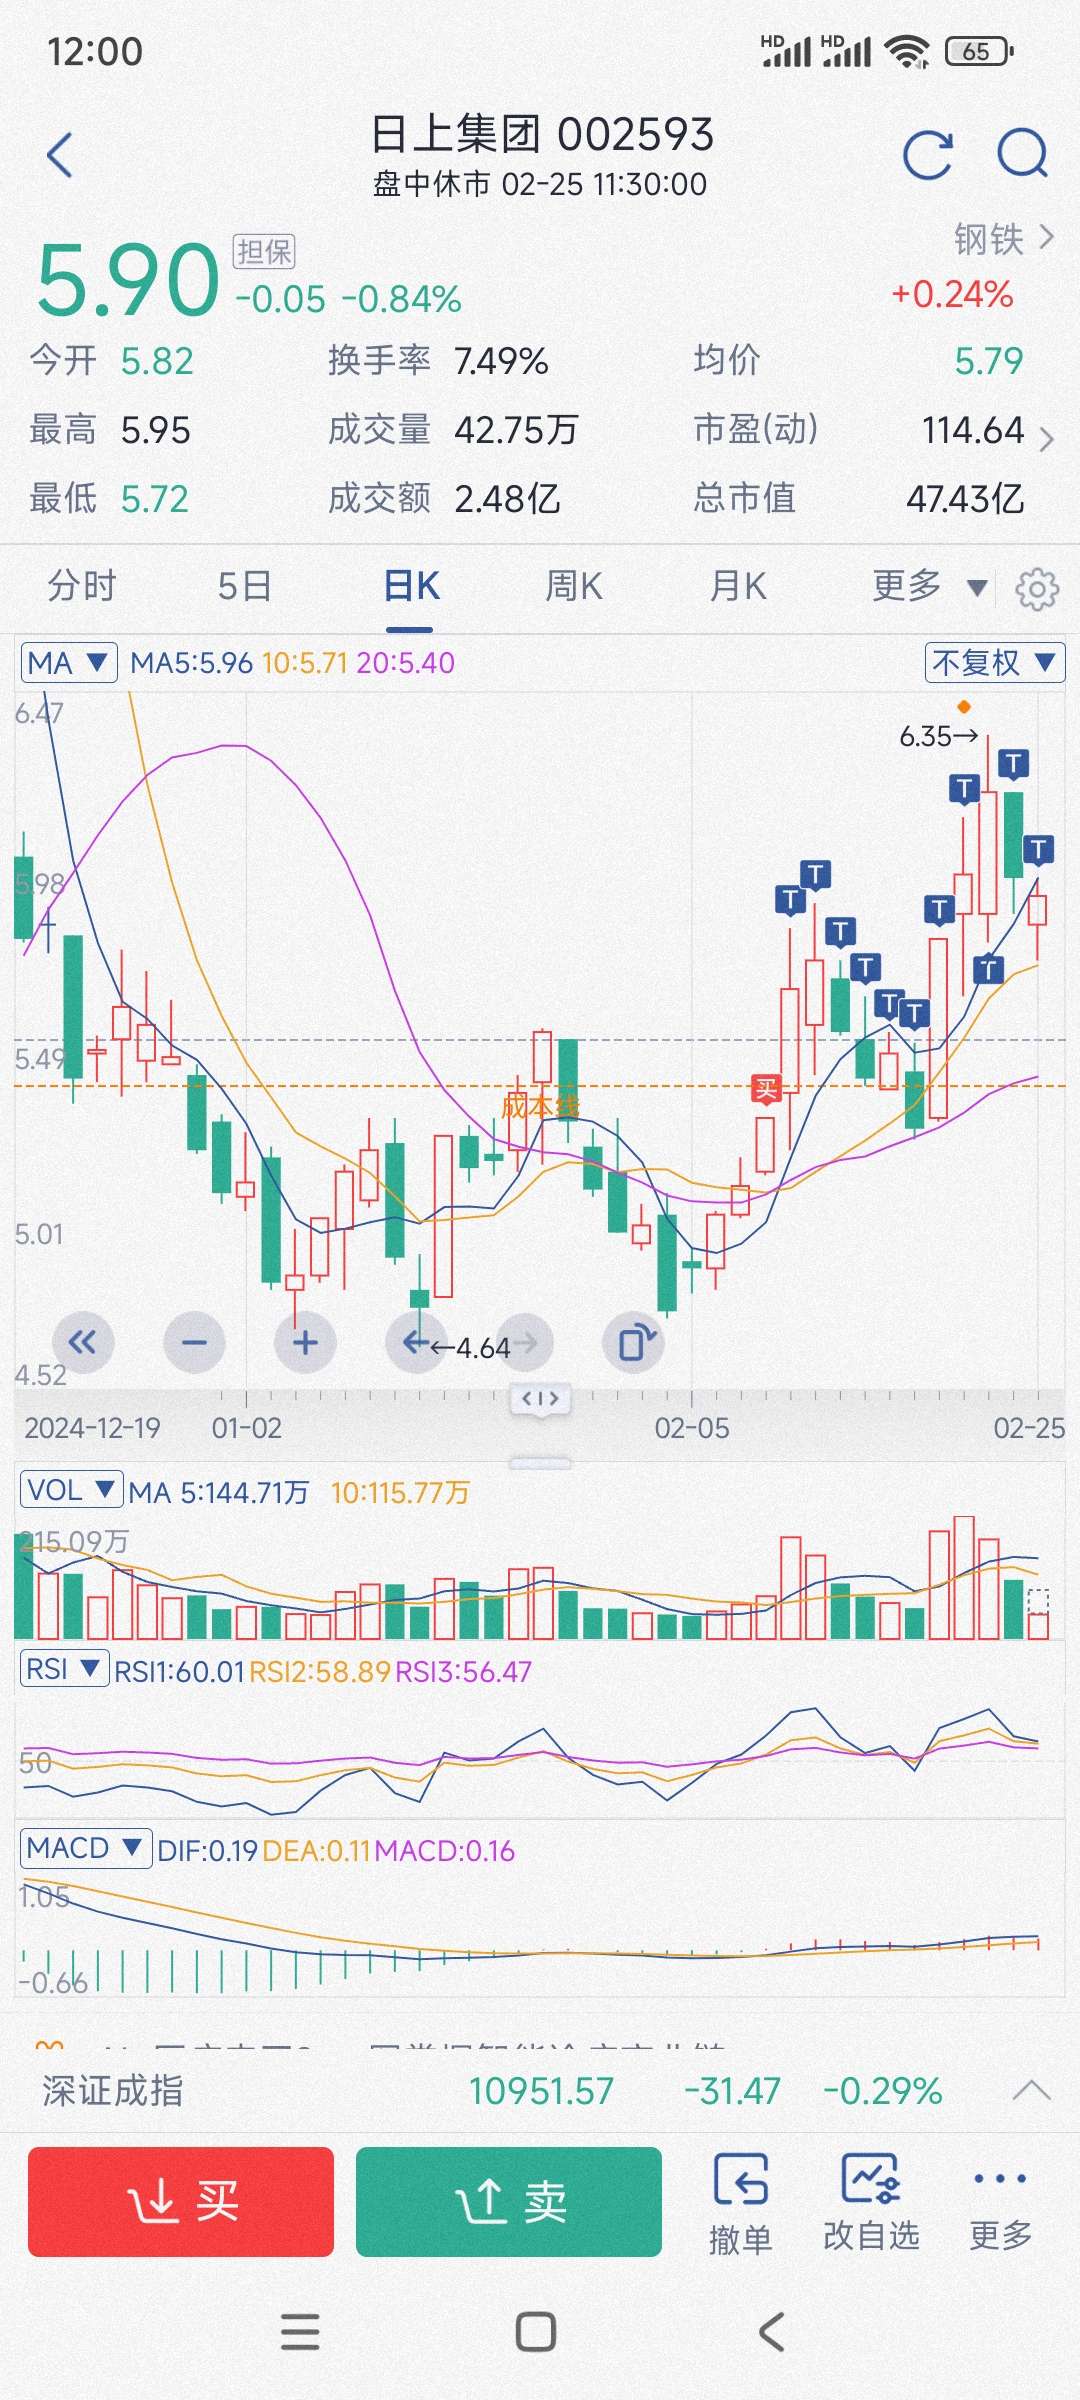Tap the 4.64 low price label
Image resolution: width=1080 pixels, height=2400 pixels.
click(x=472, y=1348)
